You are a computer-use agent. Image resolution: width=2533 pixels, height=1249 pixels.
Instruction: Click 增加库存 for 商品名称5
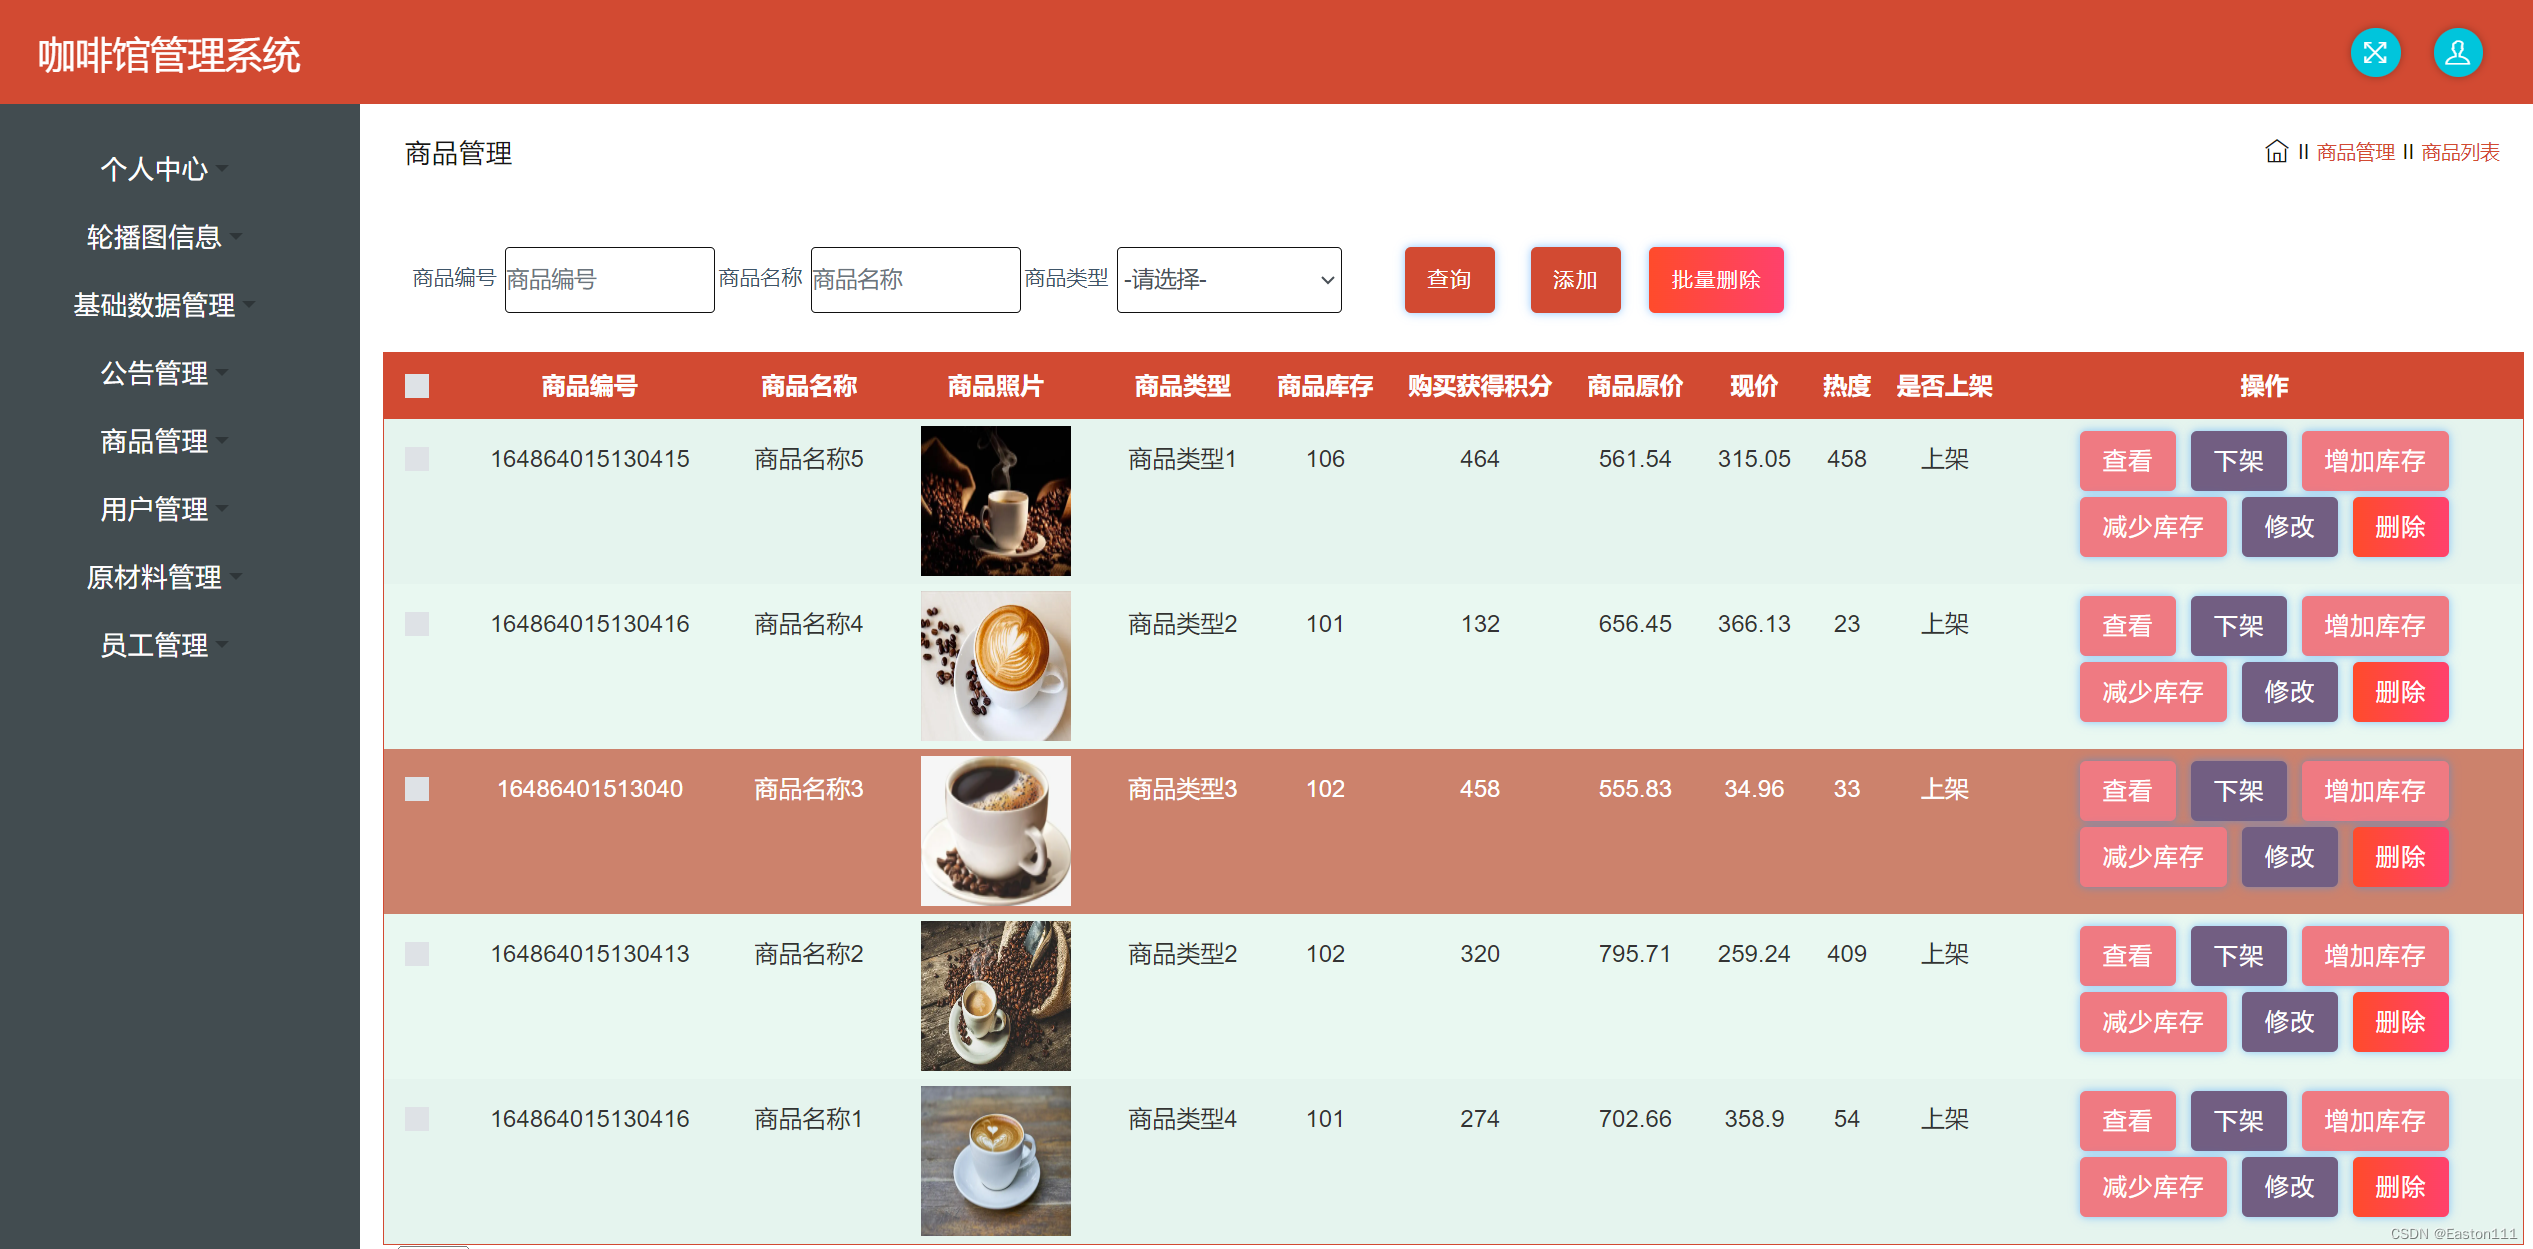coord(2375,461)
